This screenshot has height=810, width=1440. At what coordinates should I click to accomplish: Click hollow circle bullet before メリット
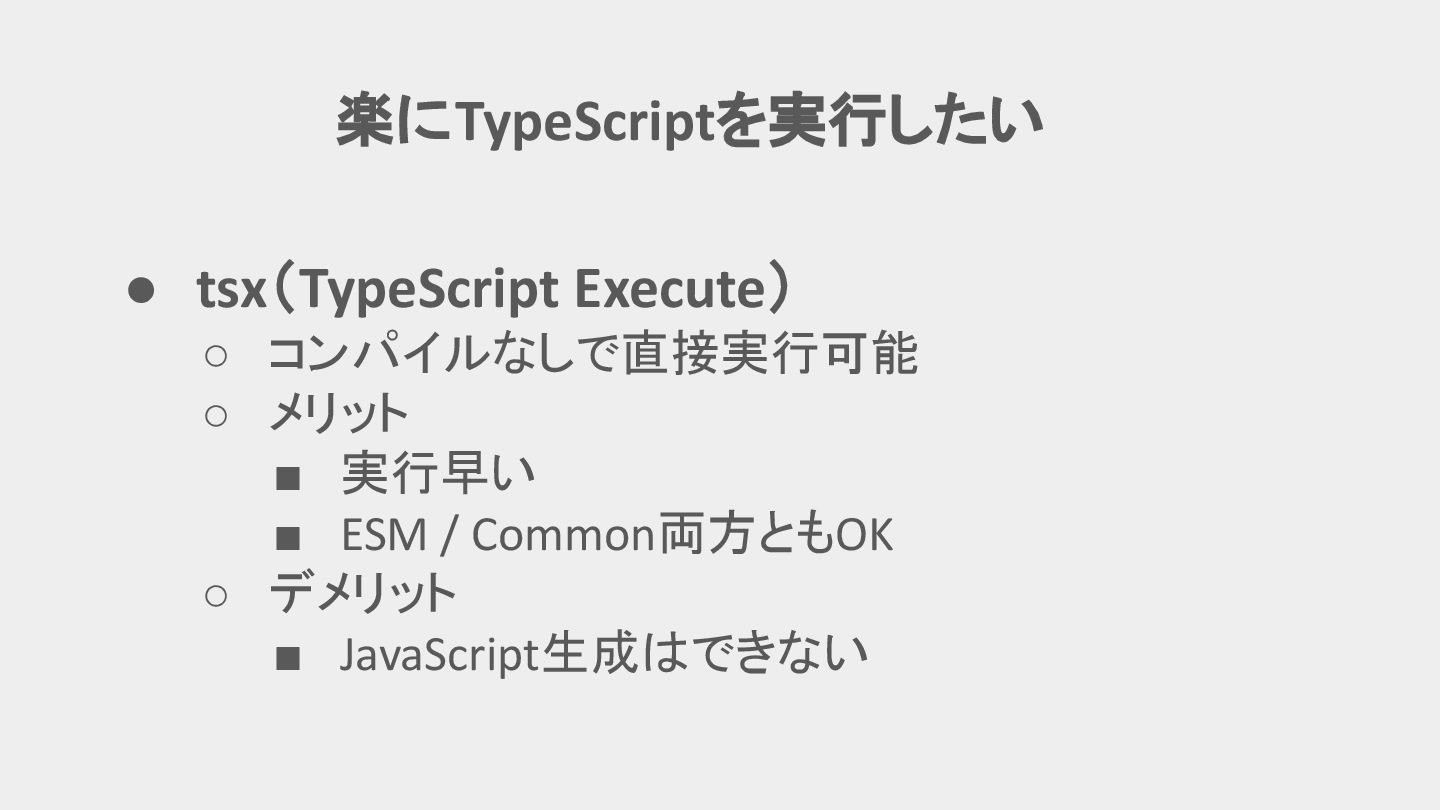pyautogui.click(x=217, y=415)
